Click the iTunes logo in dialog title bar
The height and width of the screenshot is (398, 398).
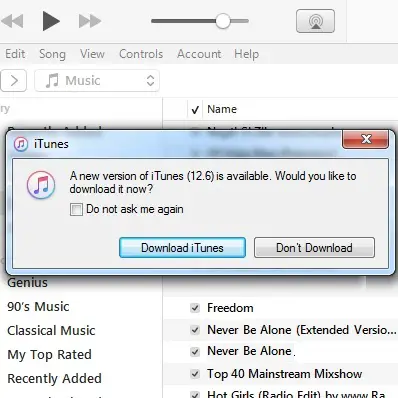click(21, 144)
